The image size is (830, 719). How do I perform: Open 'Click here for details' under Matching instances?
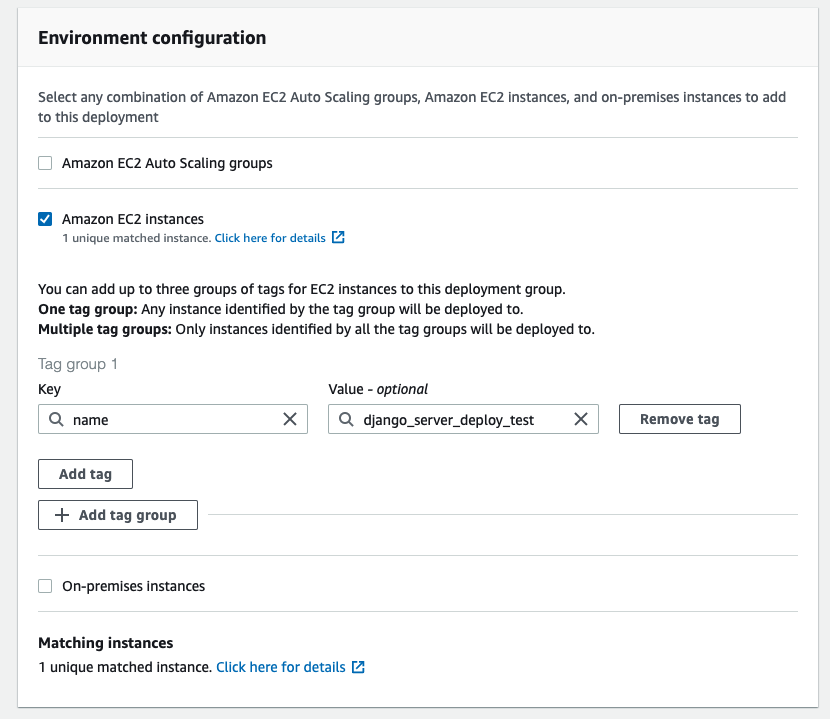(281, 667)
